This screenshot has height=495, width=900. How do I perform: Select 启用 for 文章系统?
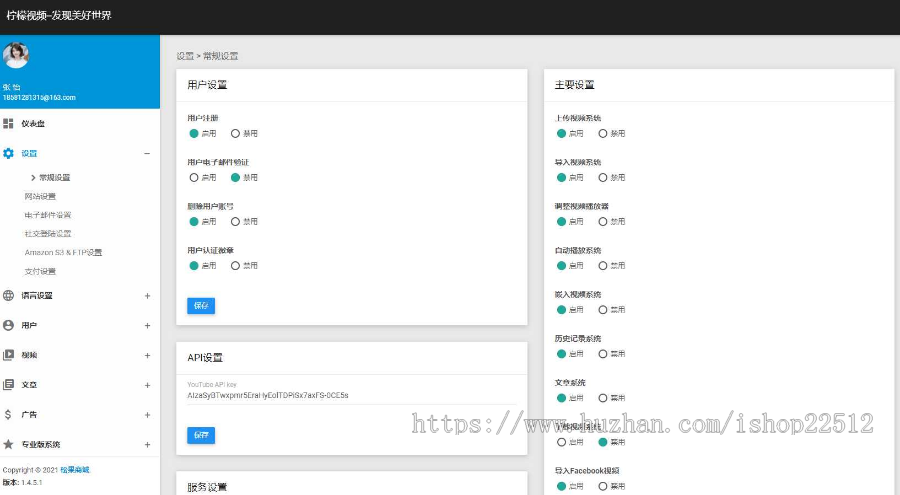click(x=561, y=398)
